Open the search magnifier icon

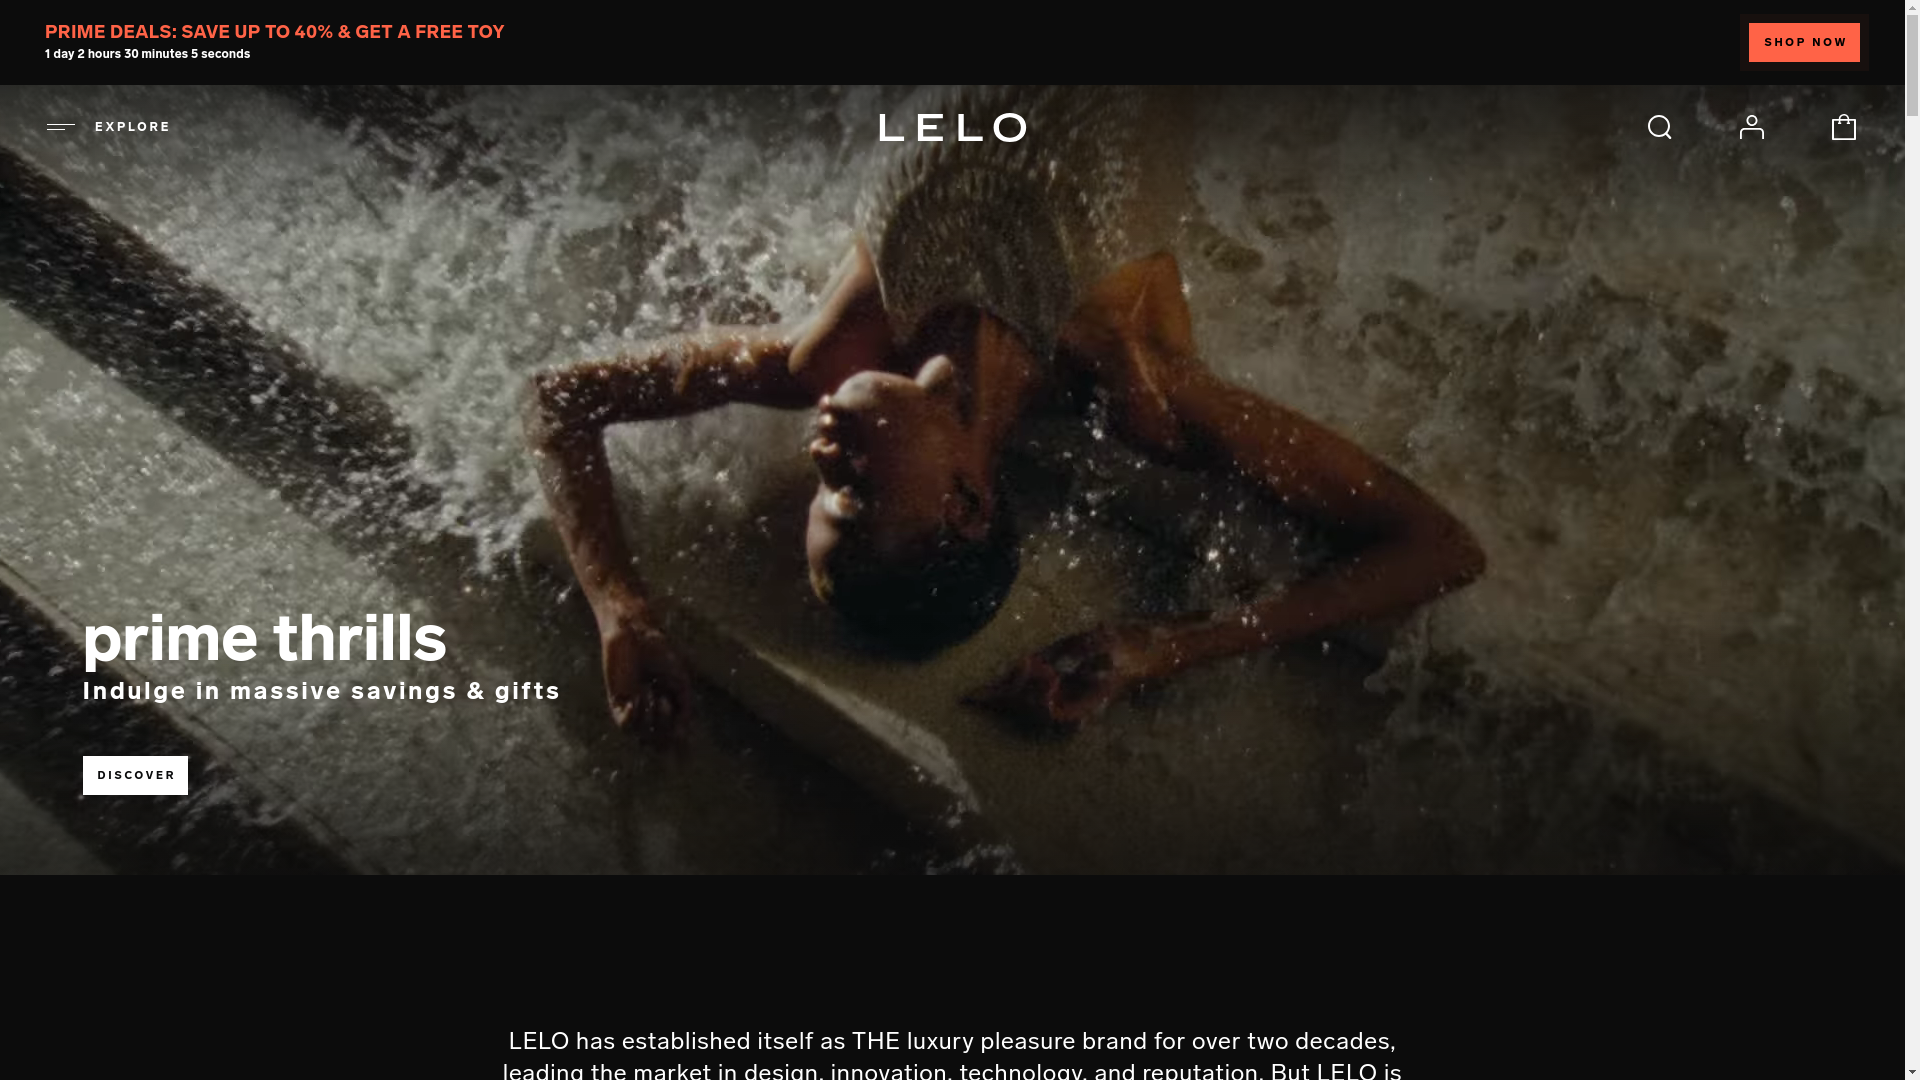pos(1659,127)
